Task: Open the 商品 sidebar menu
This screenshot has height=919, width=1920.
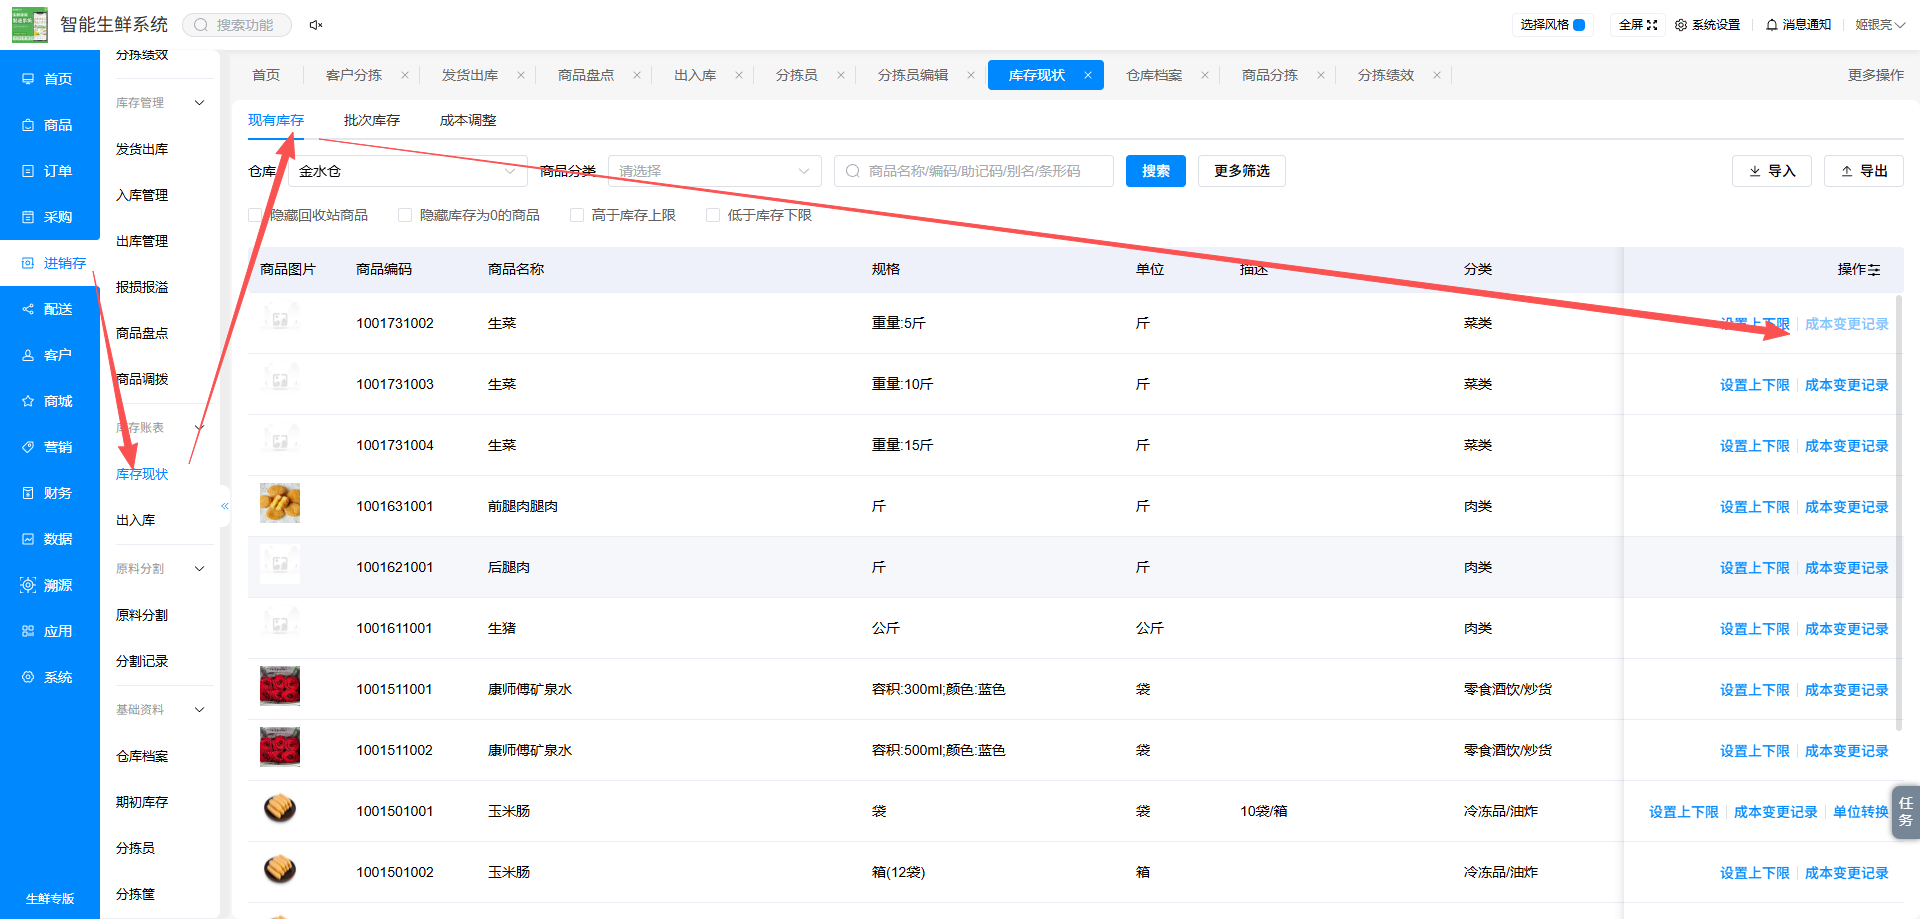Action: [x=48, y=125]
